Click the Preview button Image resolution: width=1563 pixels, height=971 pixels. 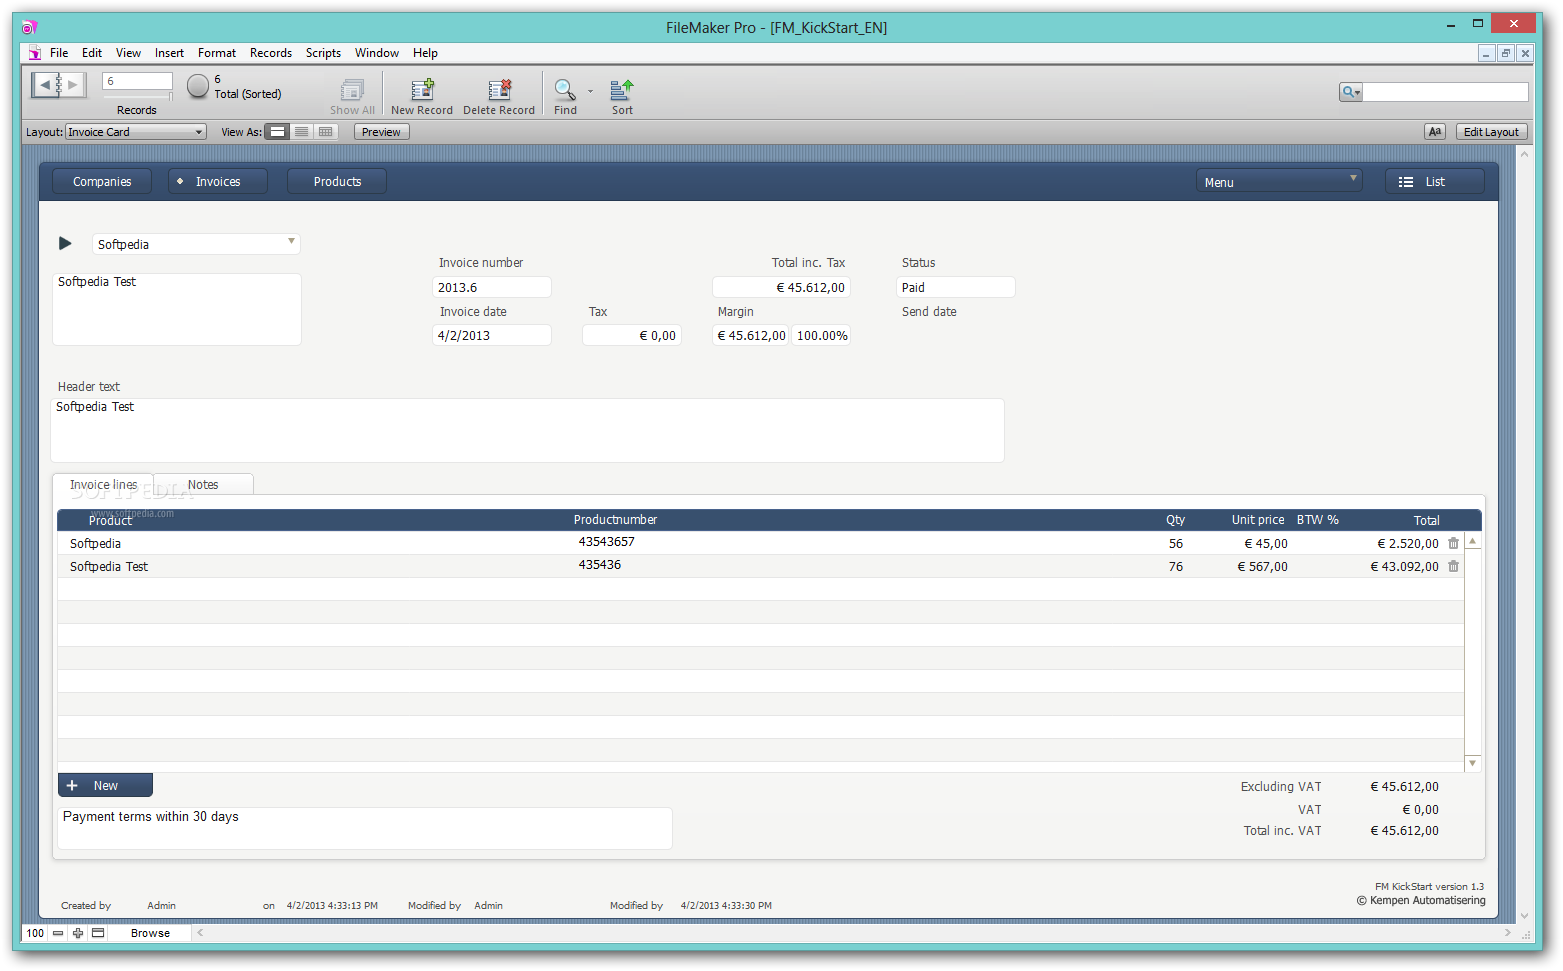[381, 132]
